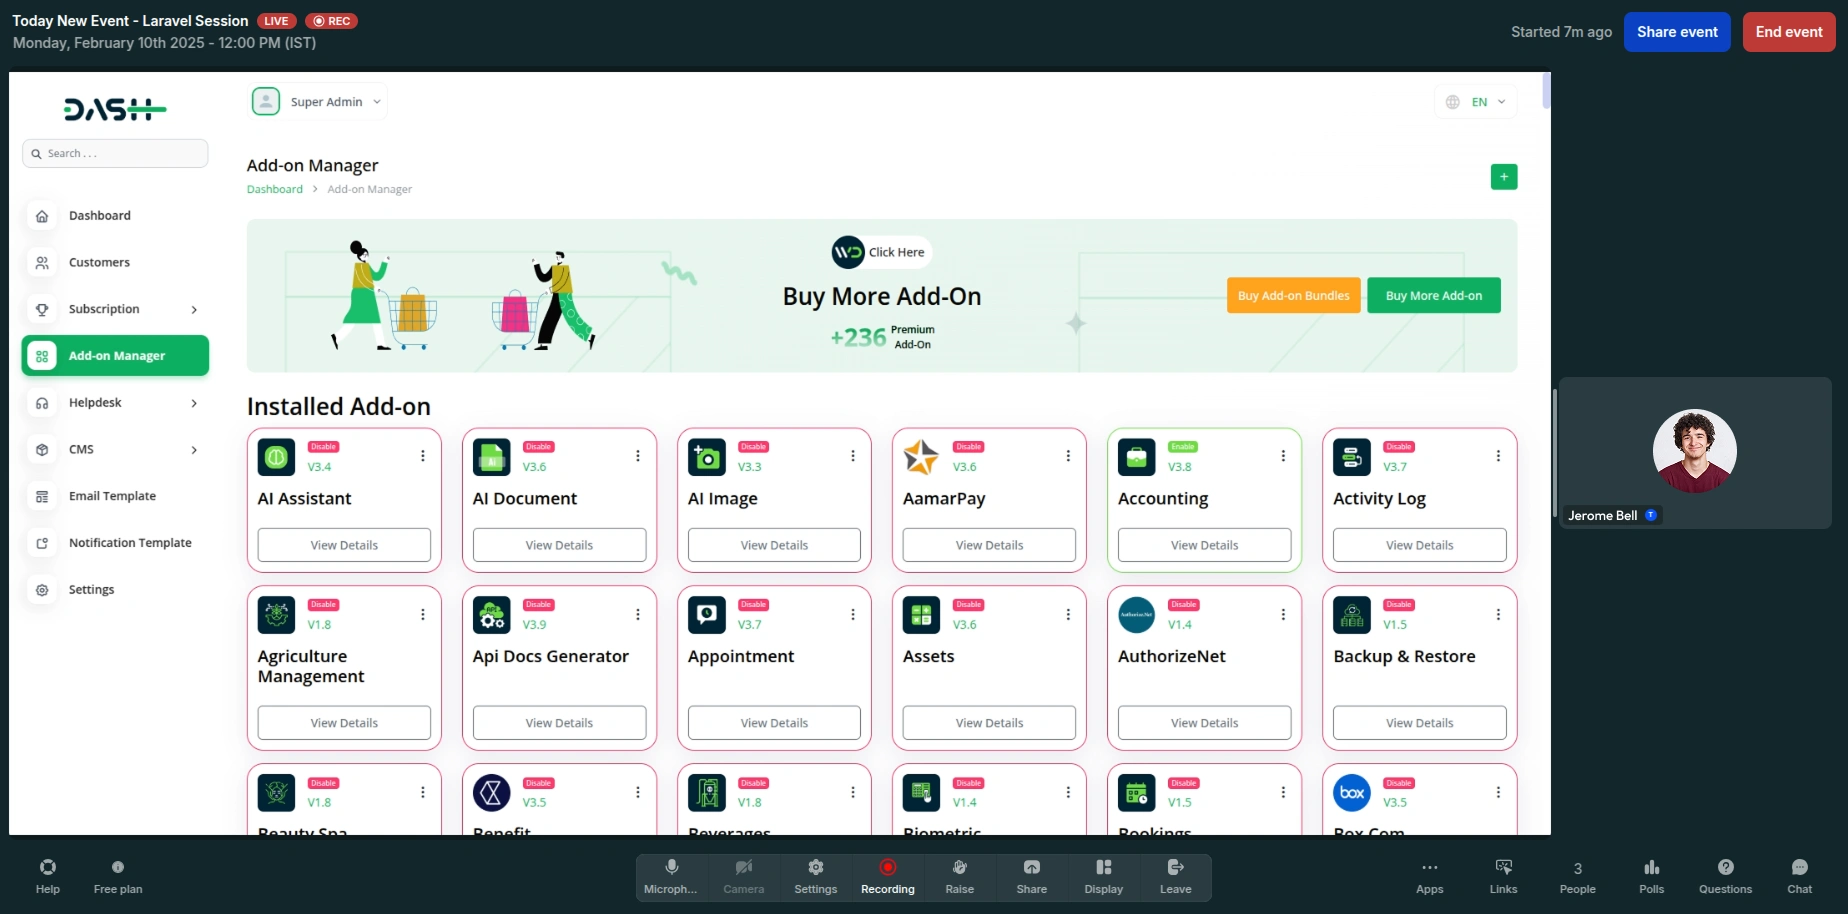Click the sidebar Search field

point(115,153)
